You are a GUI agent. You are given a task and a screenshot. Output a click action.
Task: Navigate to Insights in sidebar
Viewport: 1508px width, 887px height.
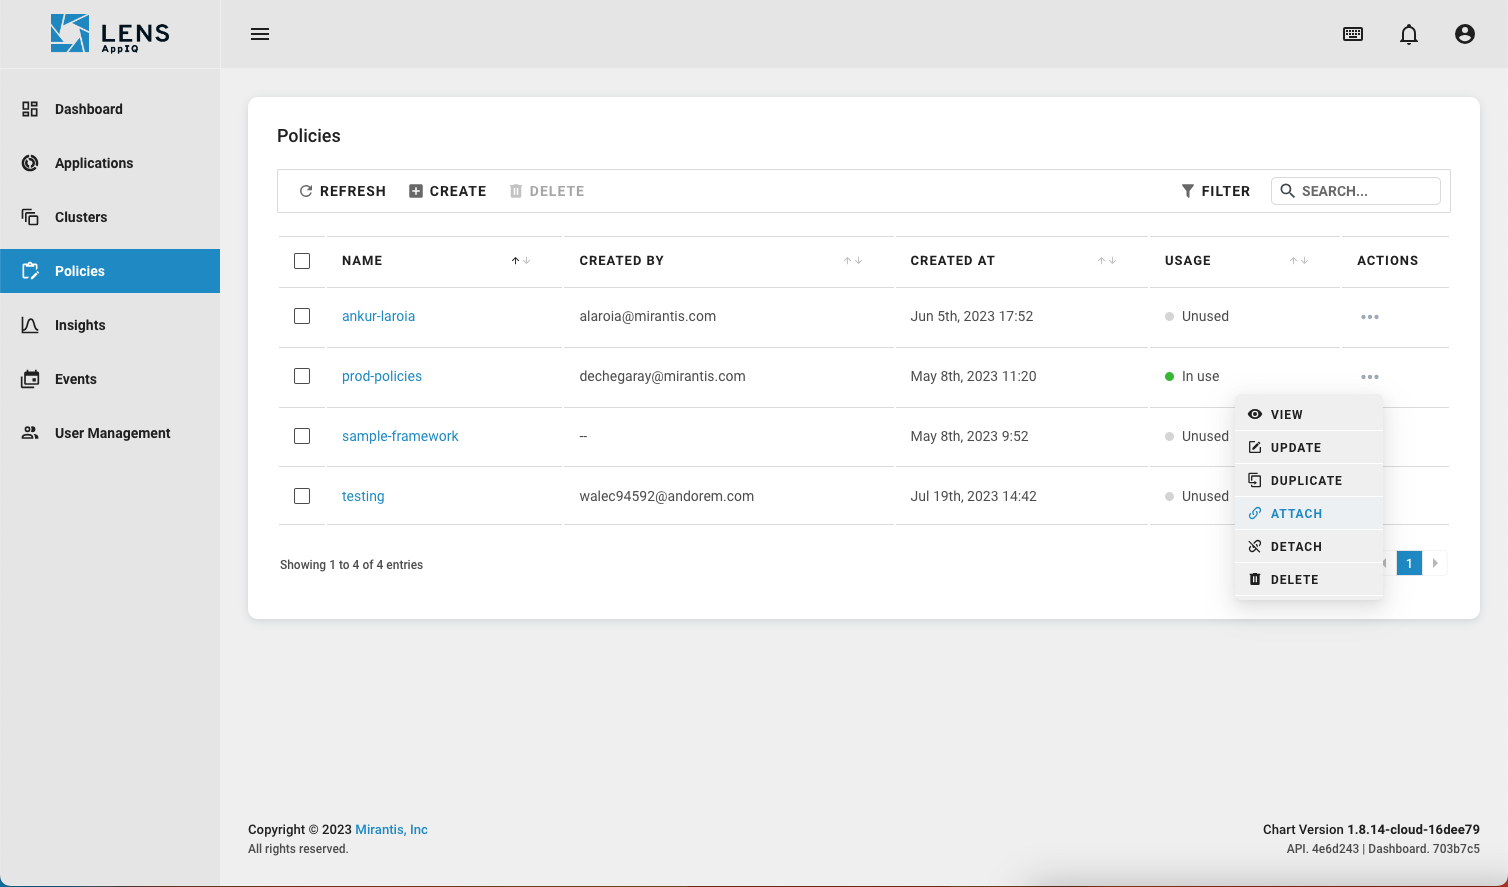pos(110,325)
